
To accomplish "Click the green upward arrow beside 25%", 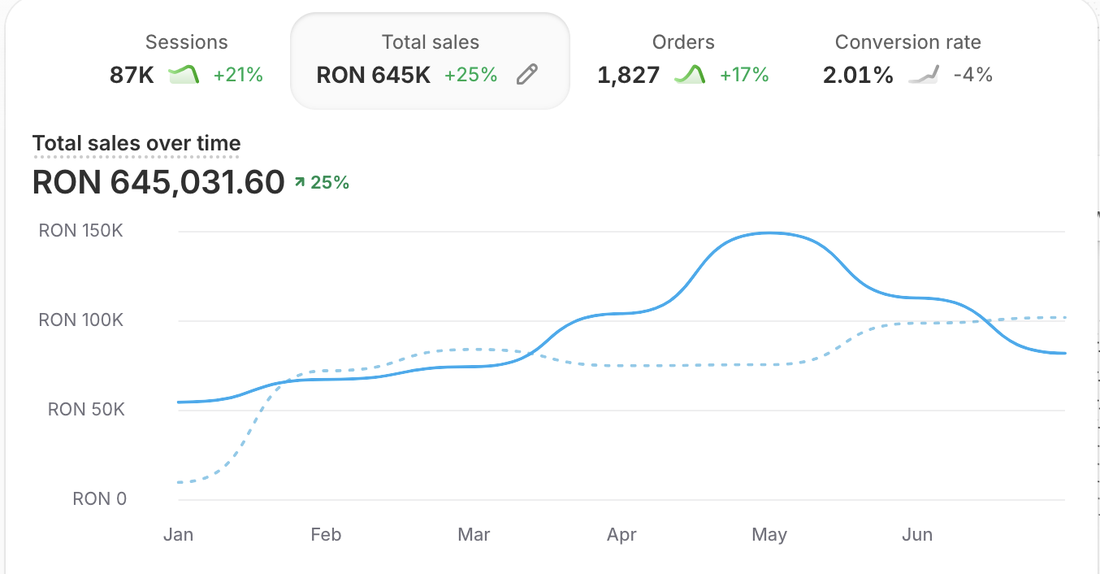I will click(x=300, y=182).
